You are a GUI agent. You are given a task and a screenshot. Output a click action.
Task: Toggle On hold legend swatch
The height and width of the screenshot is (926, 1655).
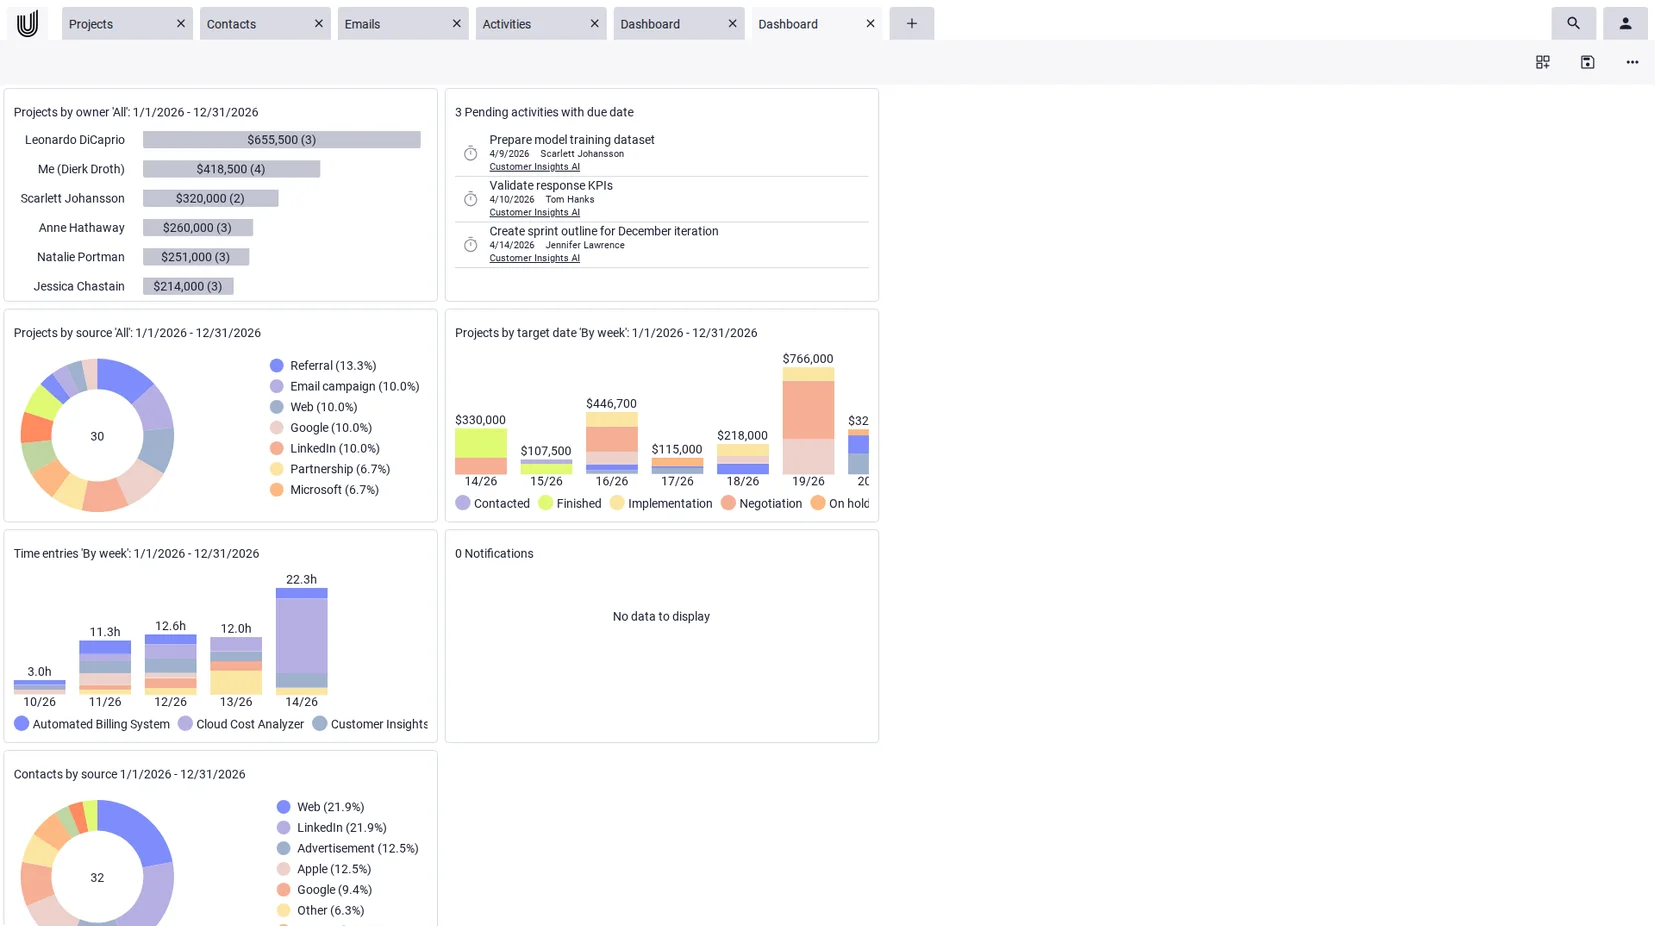(x=818, y=503)
